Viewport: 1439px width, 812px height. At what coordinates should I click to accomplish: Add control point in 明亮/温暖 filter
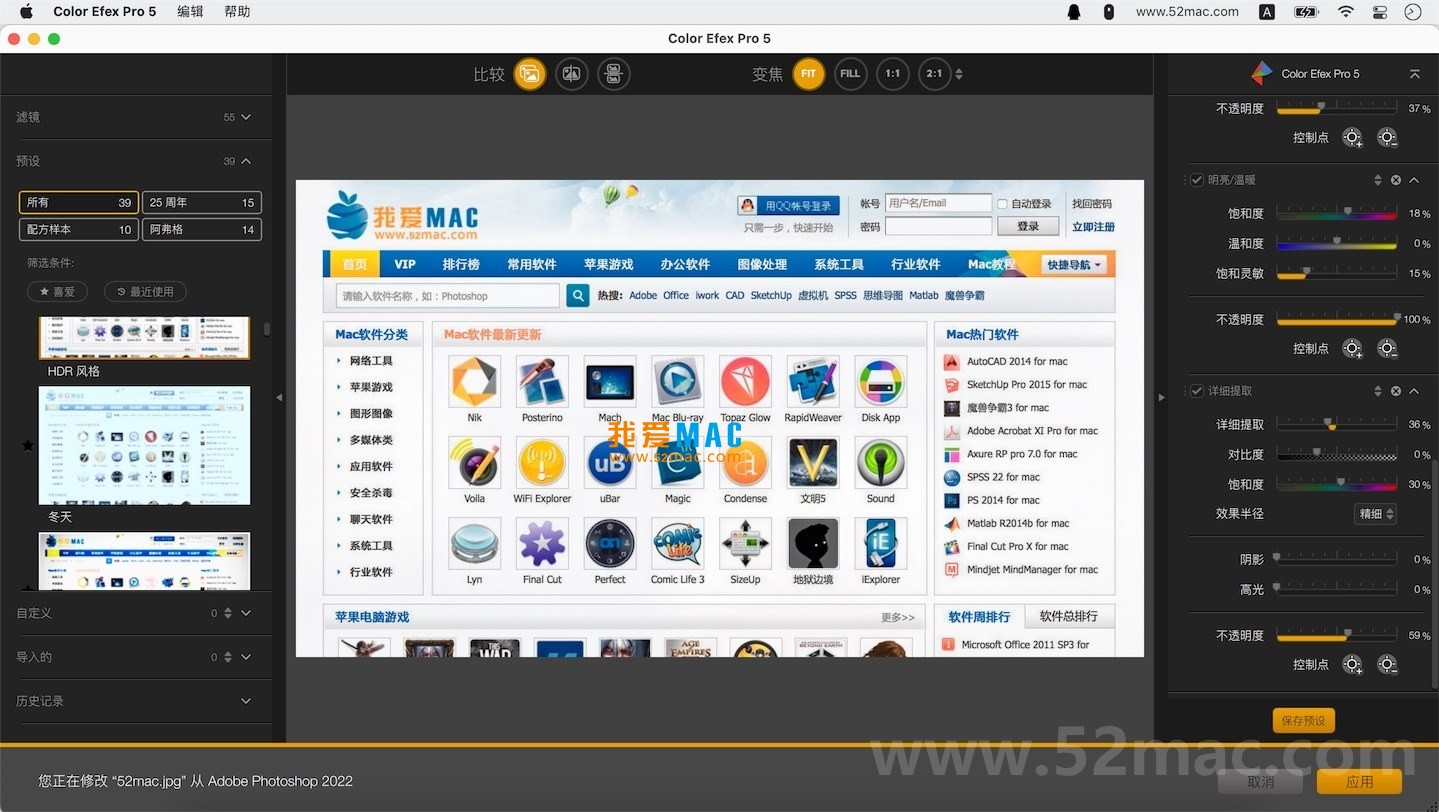point(1352,349)
